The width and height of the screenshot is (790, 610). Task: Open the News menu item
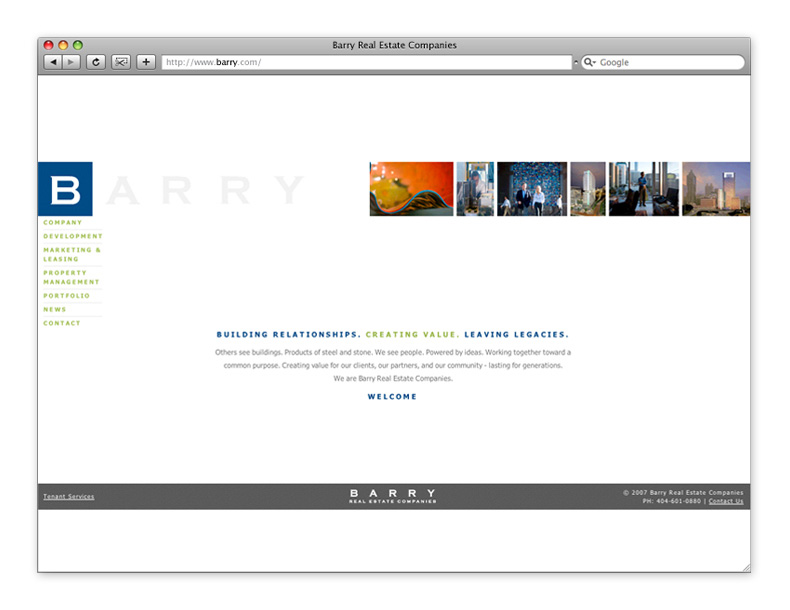[x=54, y=309]
